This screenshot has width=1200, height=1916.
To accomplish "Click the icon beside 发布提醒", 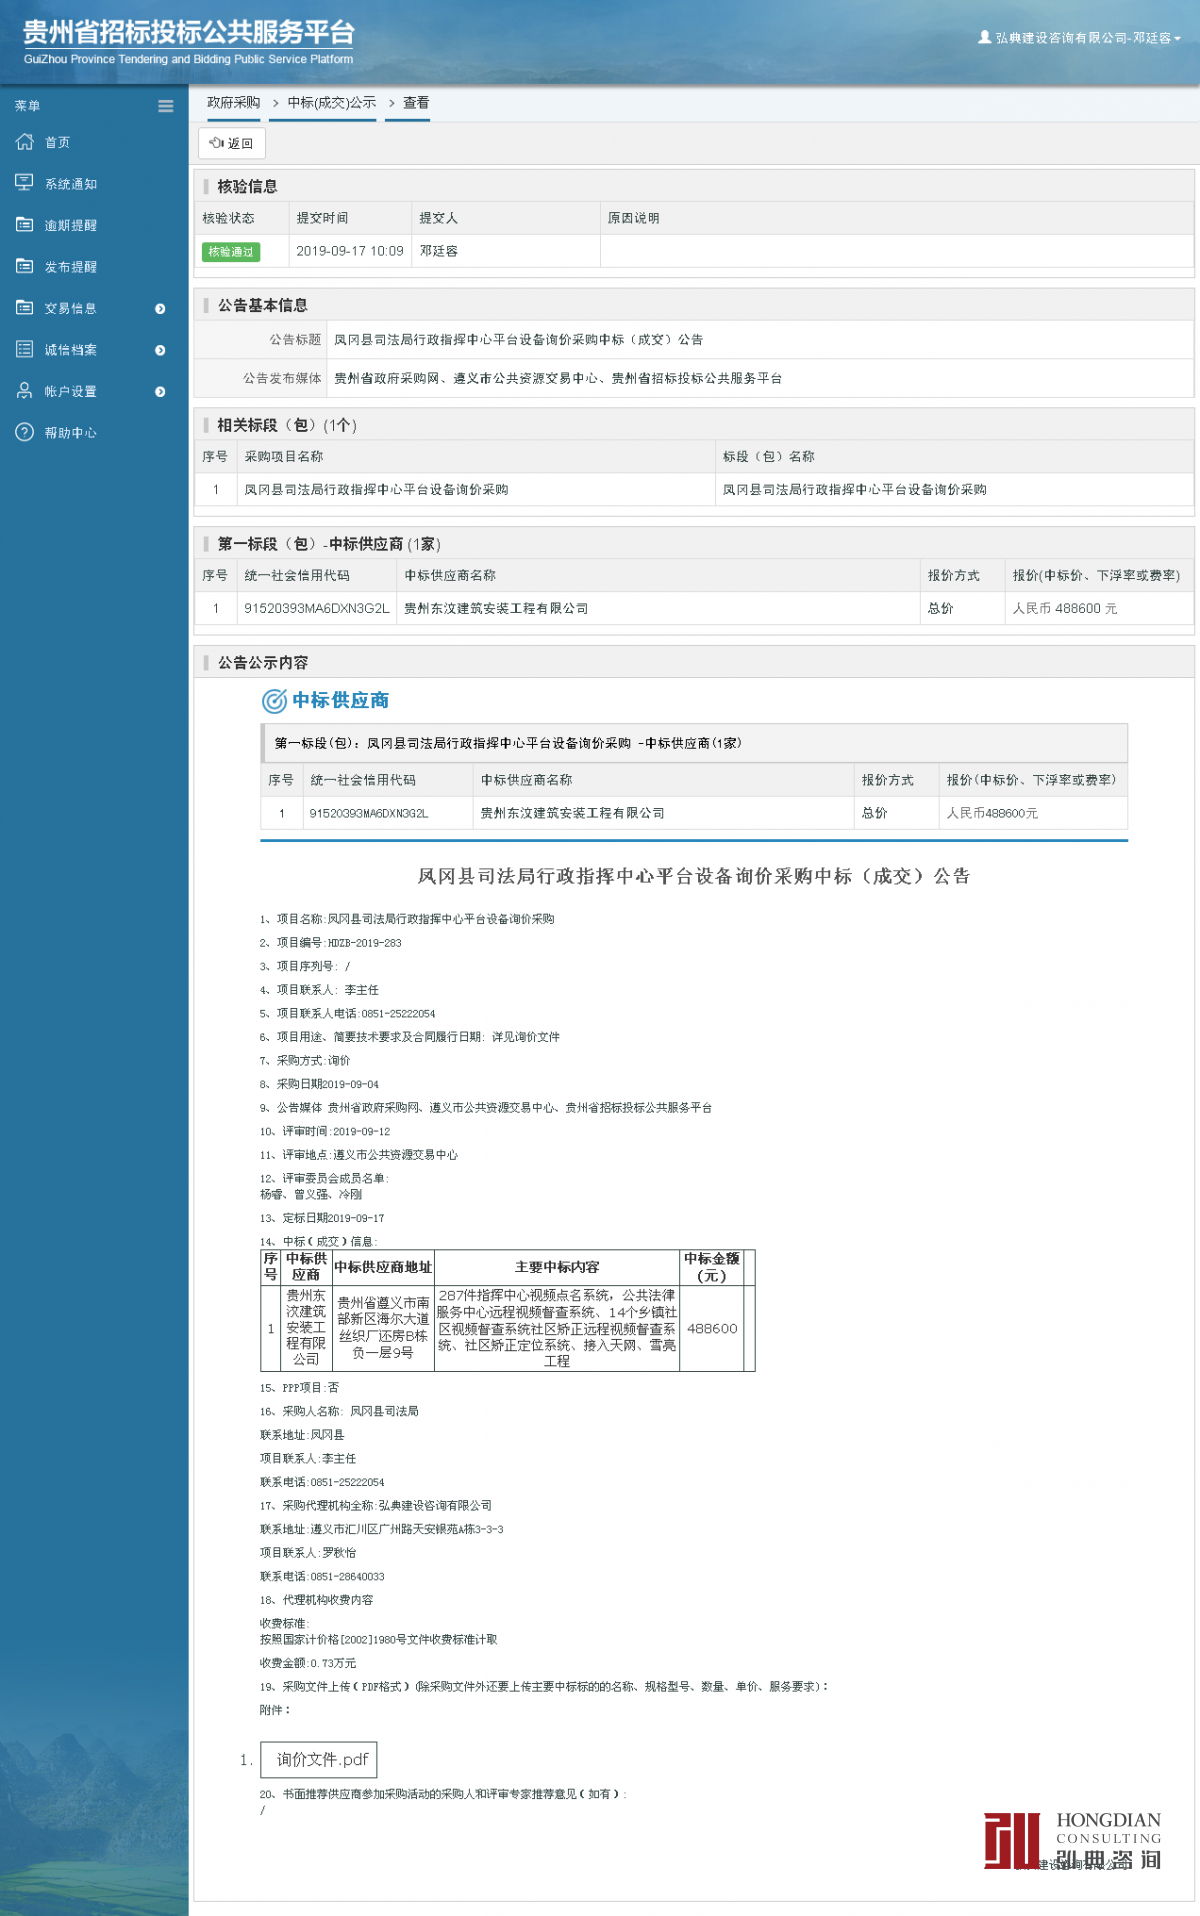I will click(x=25, y=266).
